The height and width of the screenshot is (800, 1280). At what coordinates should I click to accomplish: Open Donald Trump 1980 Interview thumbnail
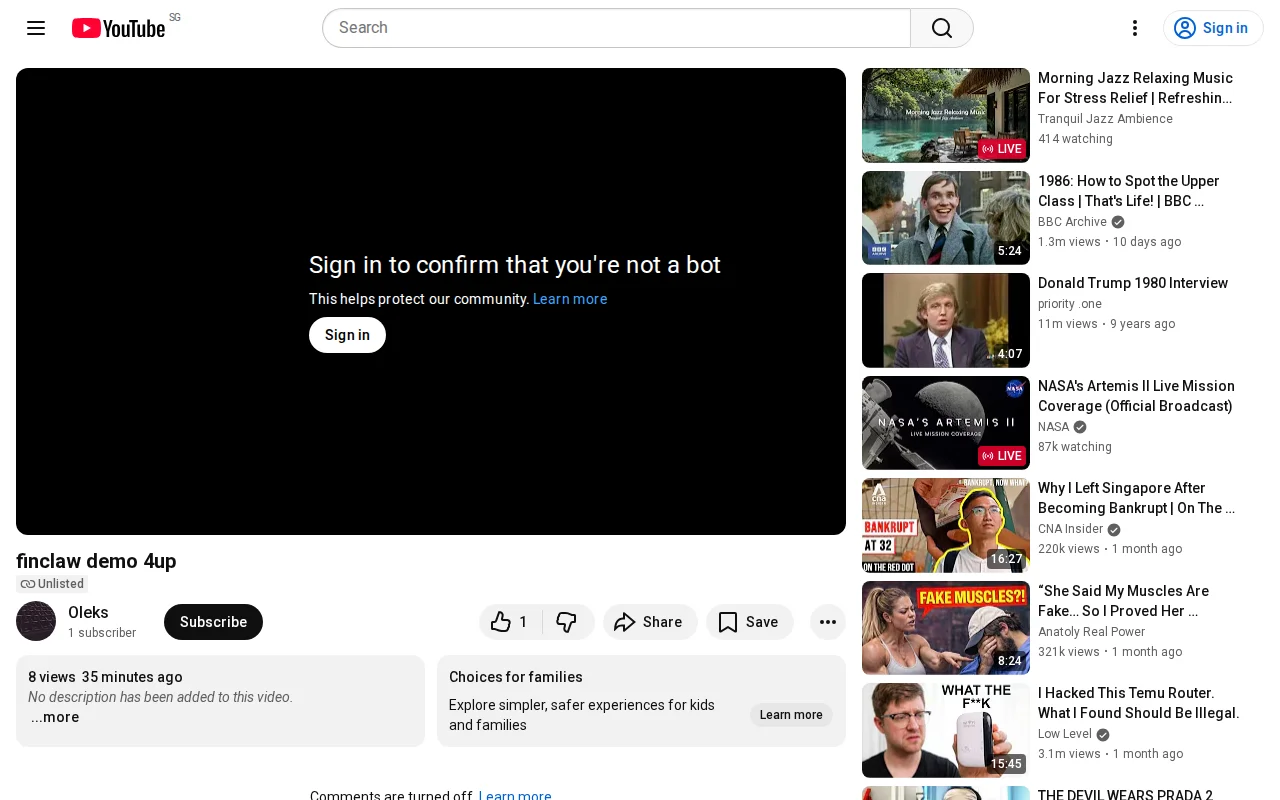pyautogui.click(x=946, y=320)
